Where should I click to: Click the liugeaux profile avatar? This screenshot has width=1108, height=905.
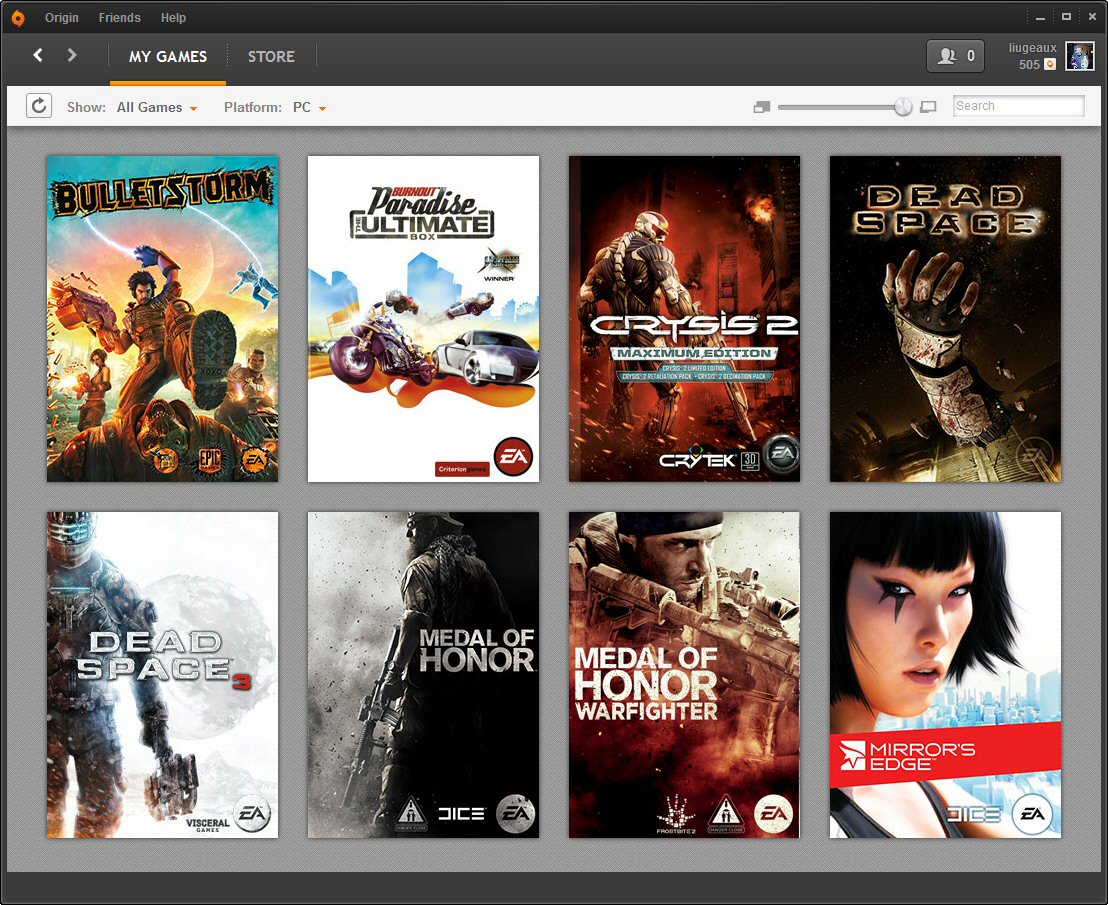coord(1080,57)
